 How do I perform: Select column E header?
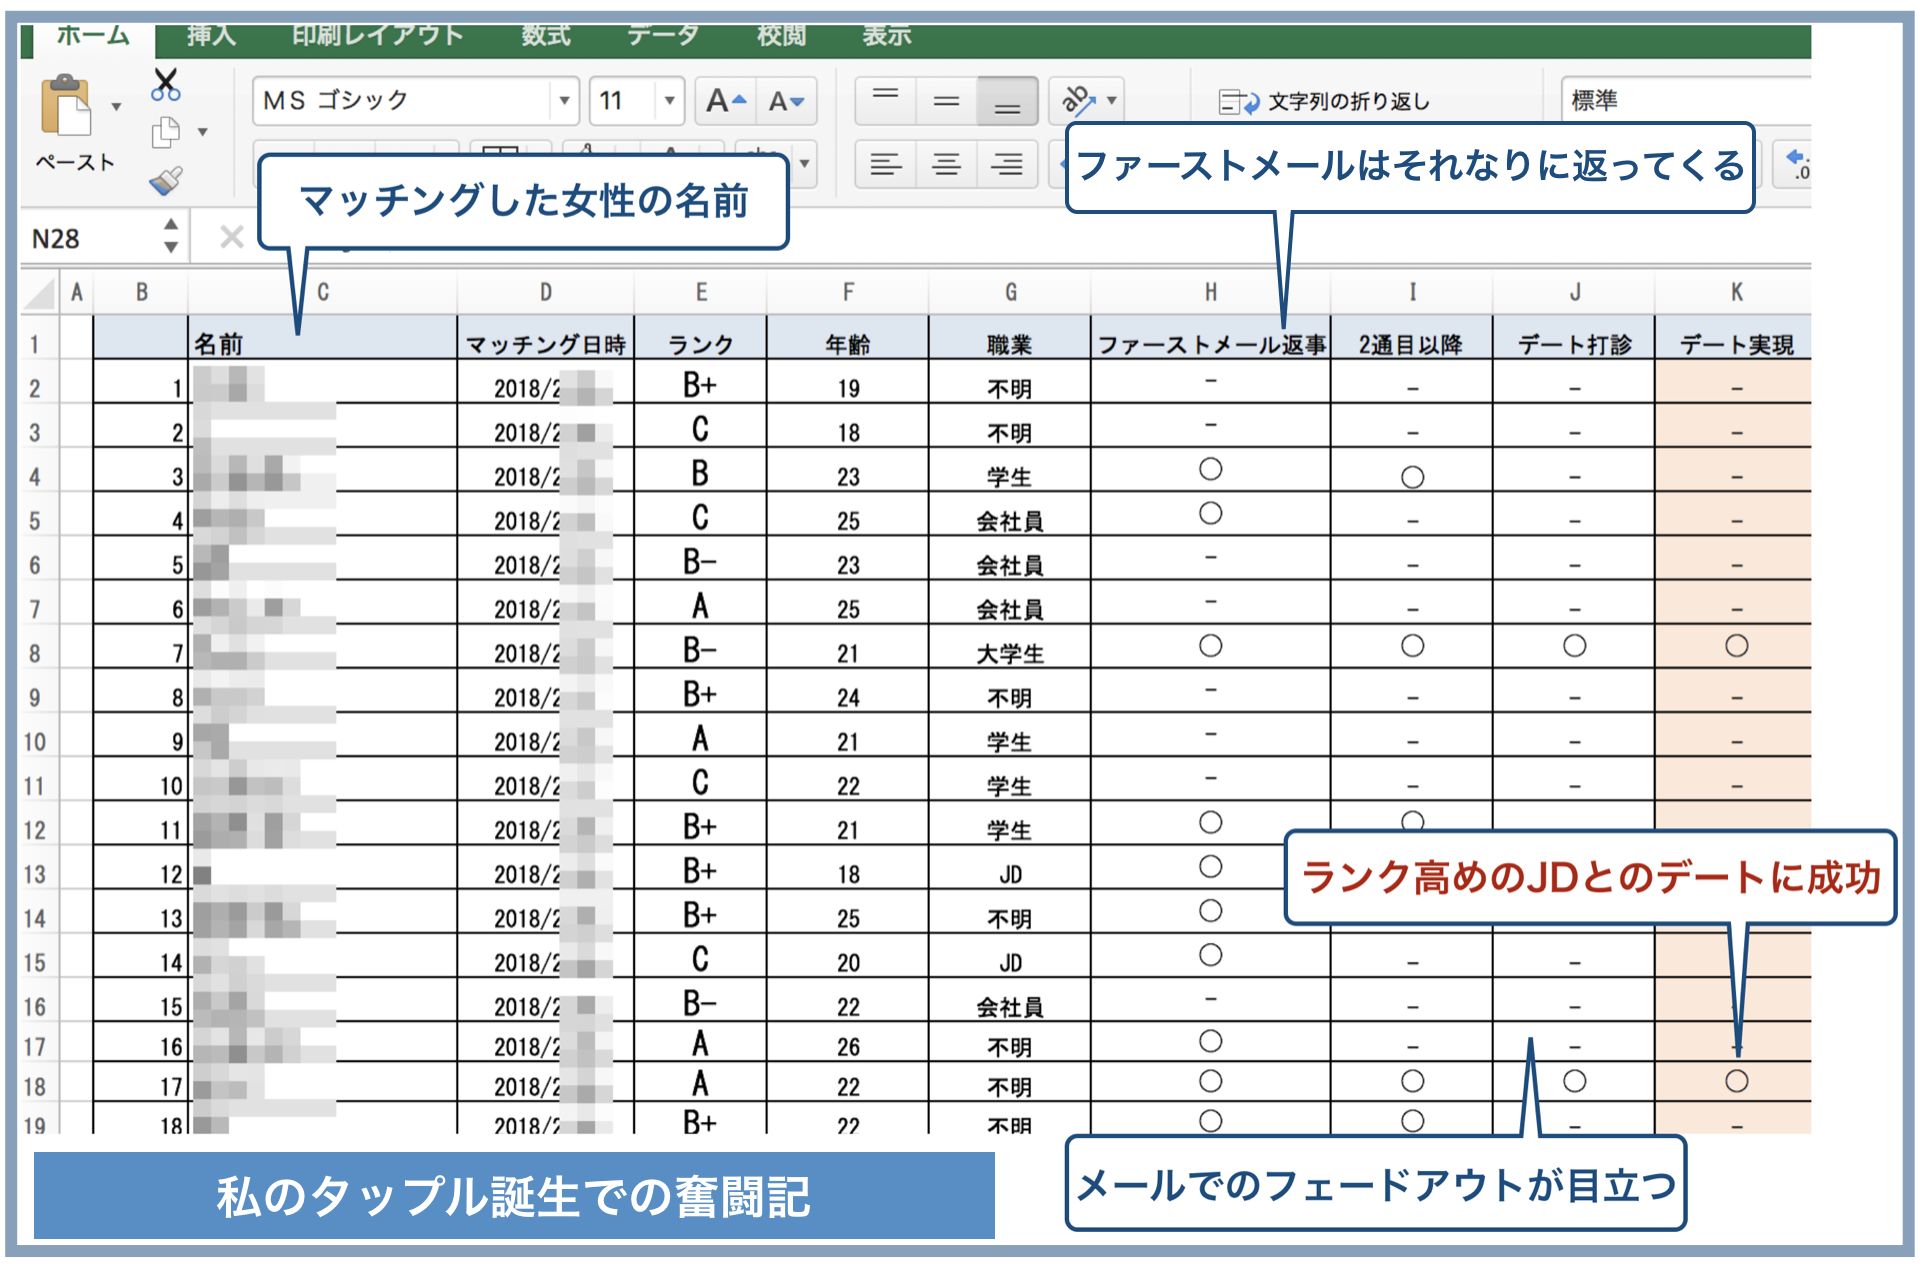click(700, 292)
